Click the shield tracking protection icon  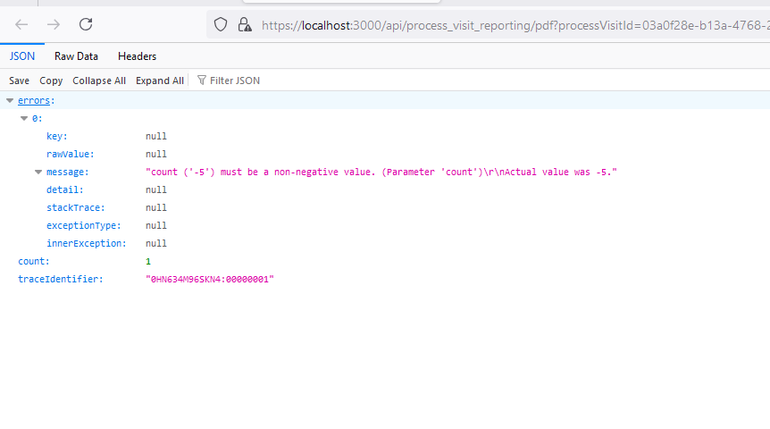(221, 25)
